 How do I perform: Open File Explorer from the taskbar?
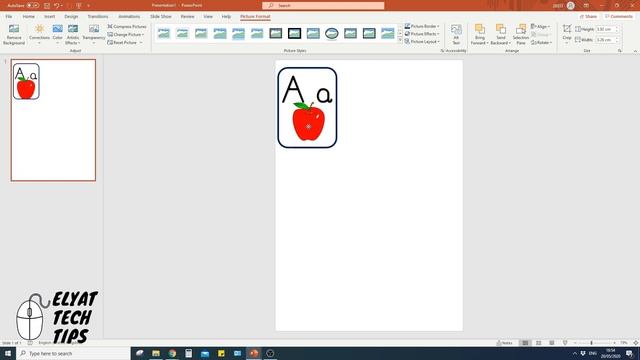[156, 353]
